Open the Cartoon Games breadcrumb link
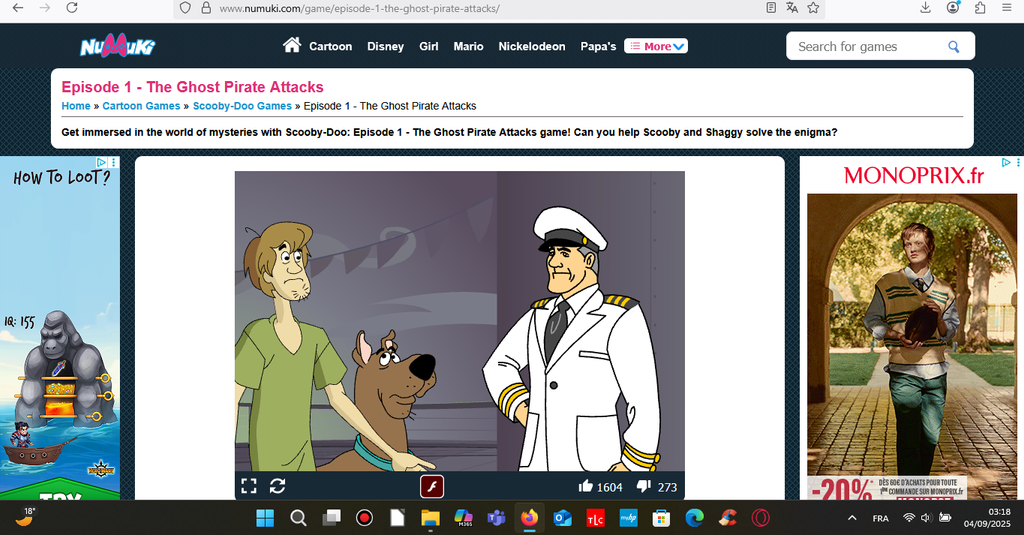Viewport: 1024px width, 535px height. coord(141,106)
